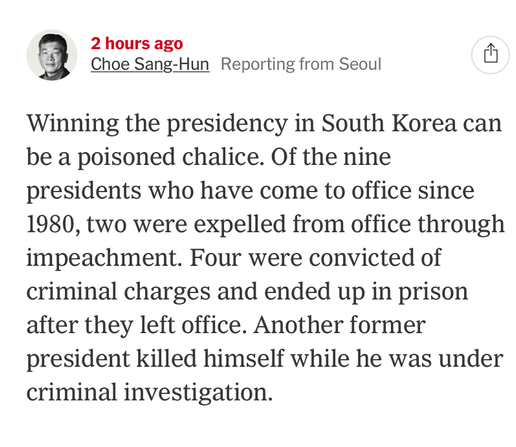
Task: Click the word "himself" near the end
Action: 244,359
